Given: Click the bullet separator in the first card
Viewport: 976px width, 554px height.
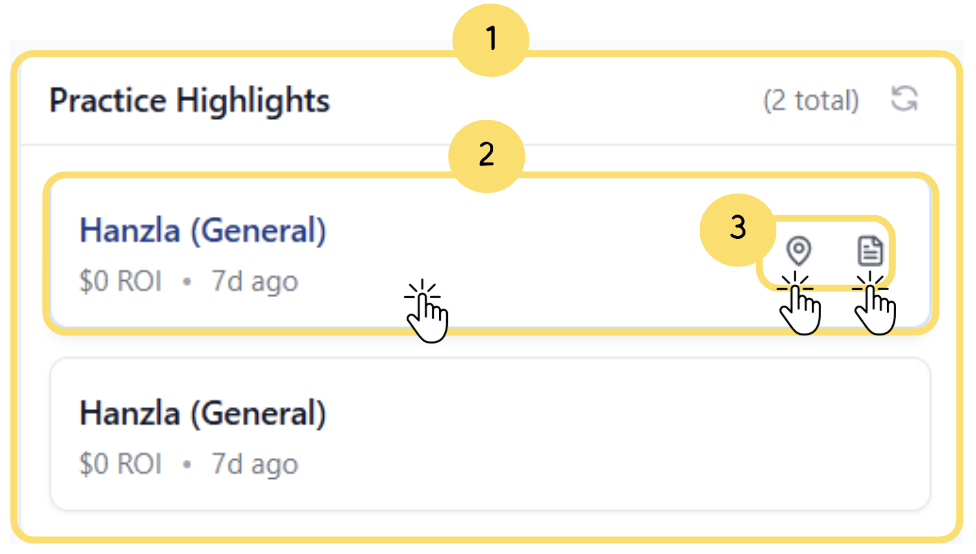Looking at the screenshot, I should [186, 283].
